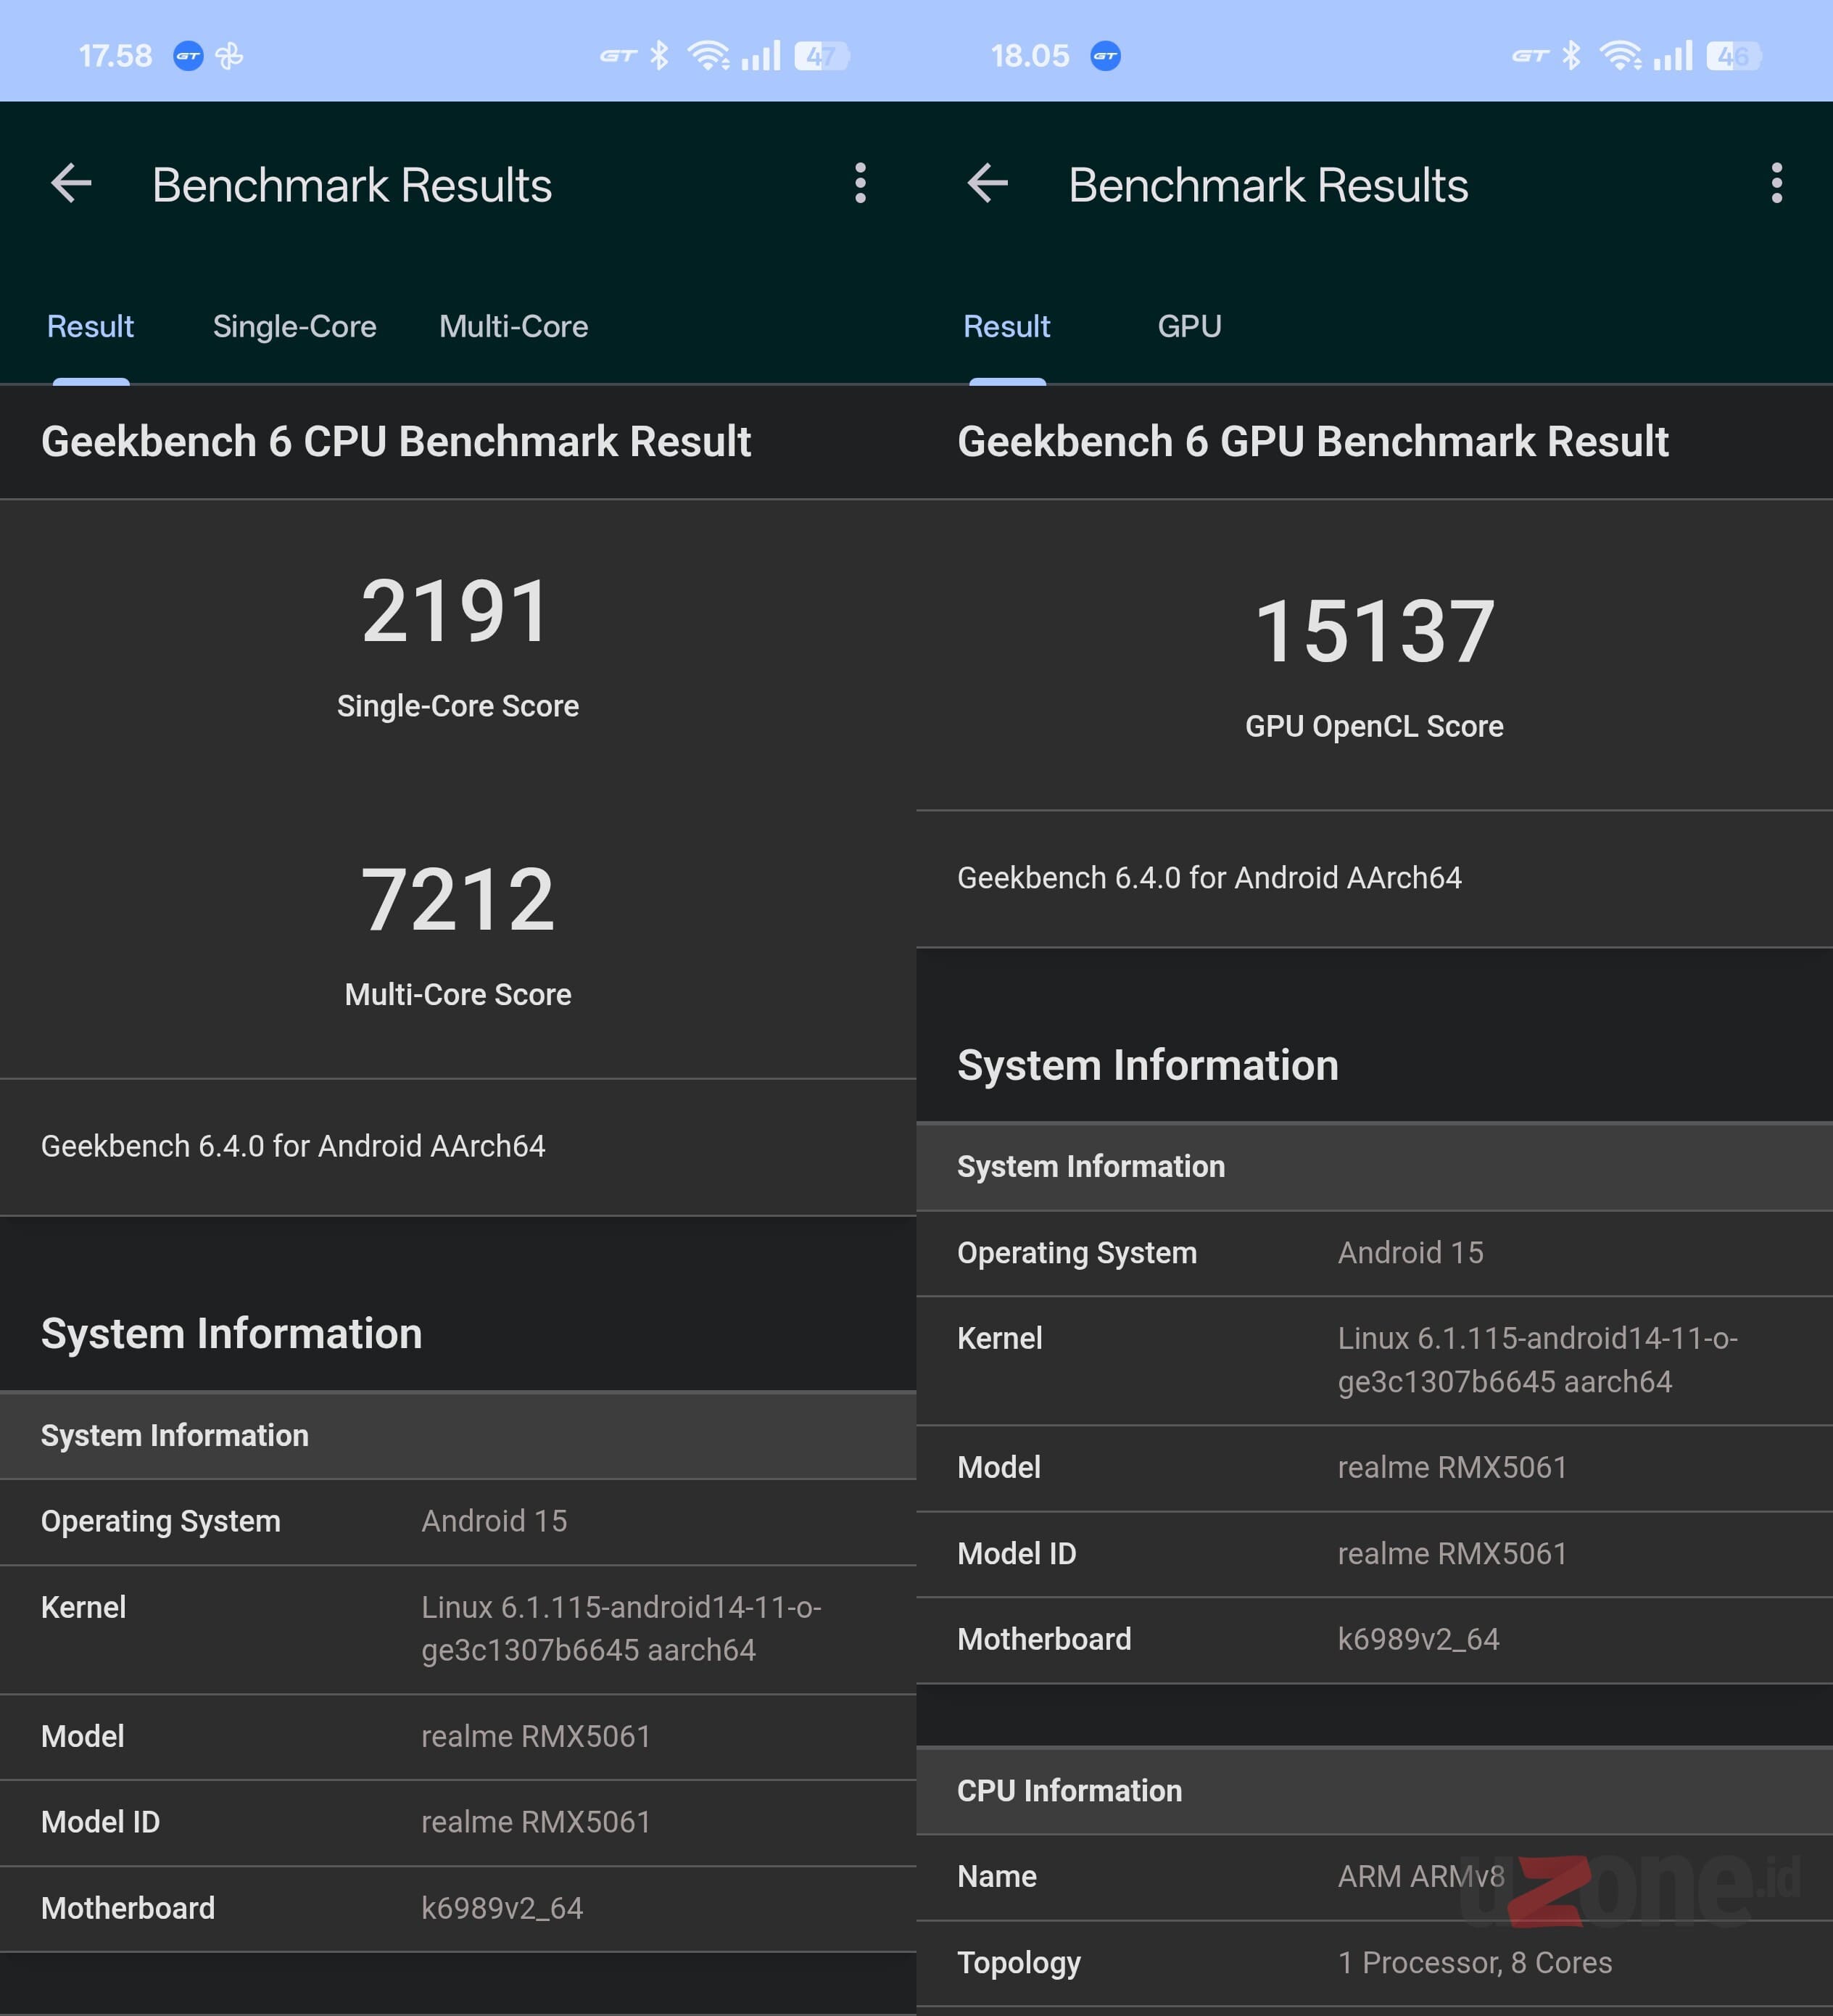Switch to GPU tab
The image size is (1833, 2016).
point(1189,326)
